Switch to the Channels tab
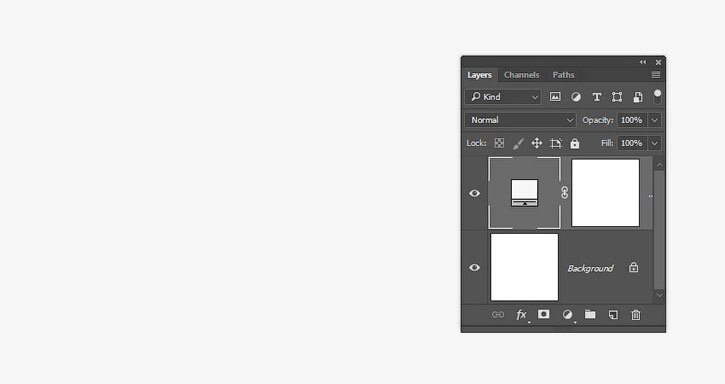 522,75
